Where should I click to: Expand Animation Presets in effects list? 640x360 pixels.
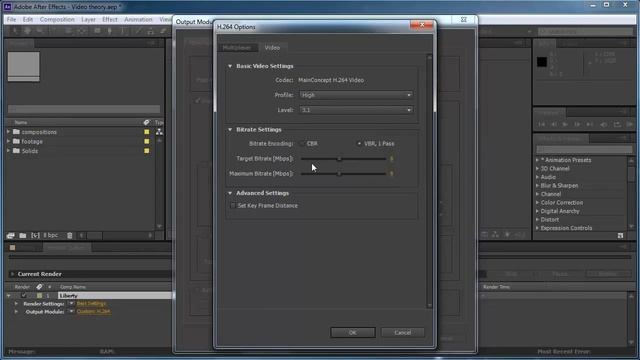pos(538,160)
